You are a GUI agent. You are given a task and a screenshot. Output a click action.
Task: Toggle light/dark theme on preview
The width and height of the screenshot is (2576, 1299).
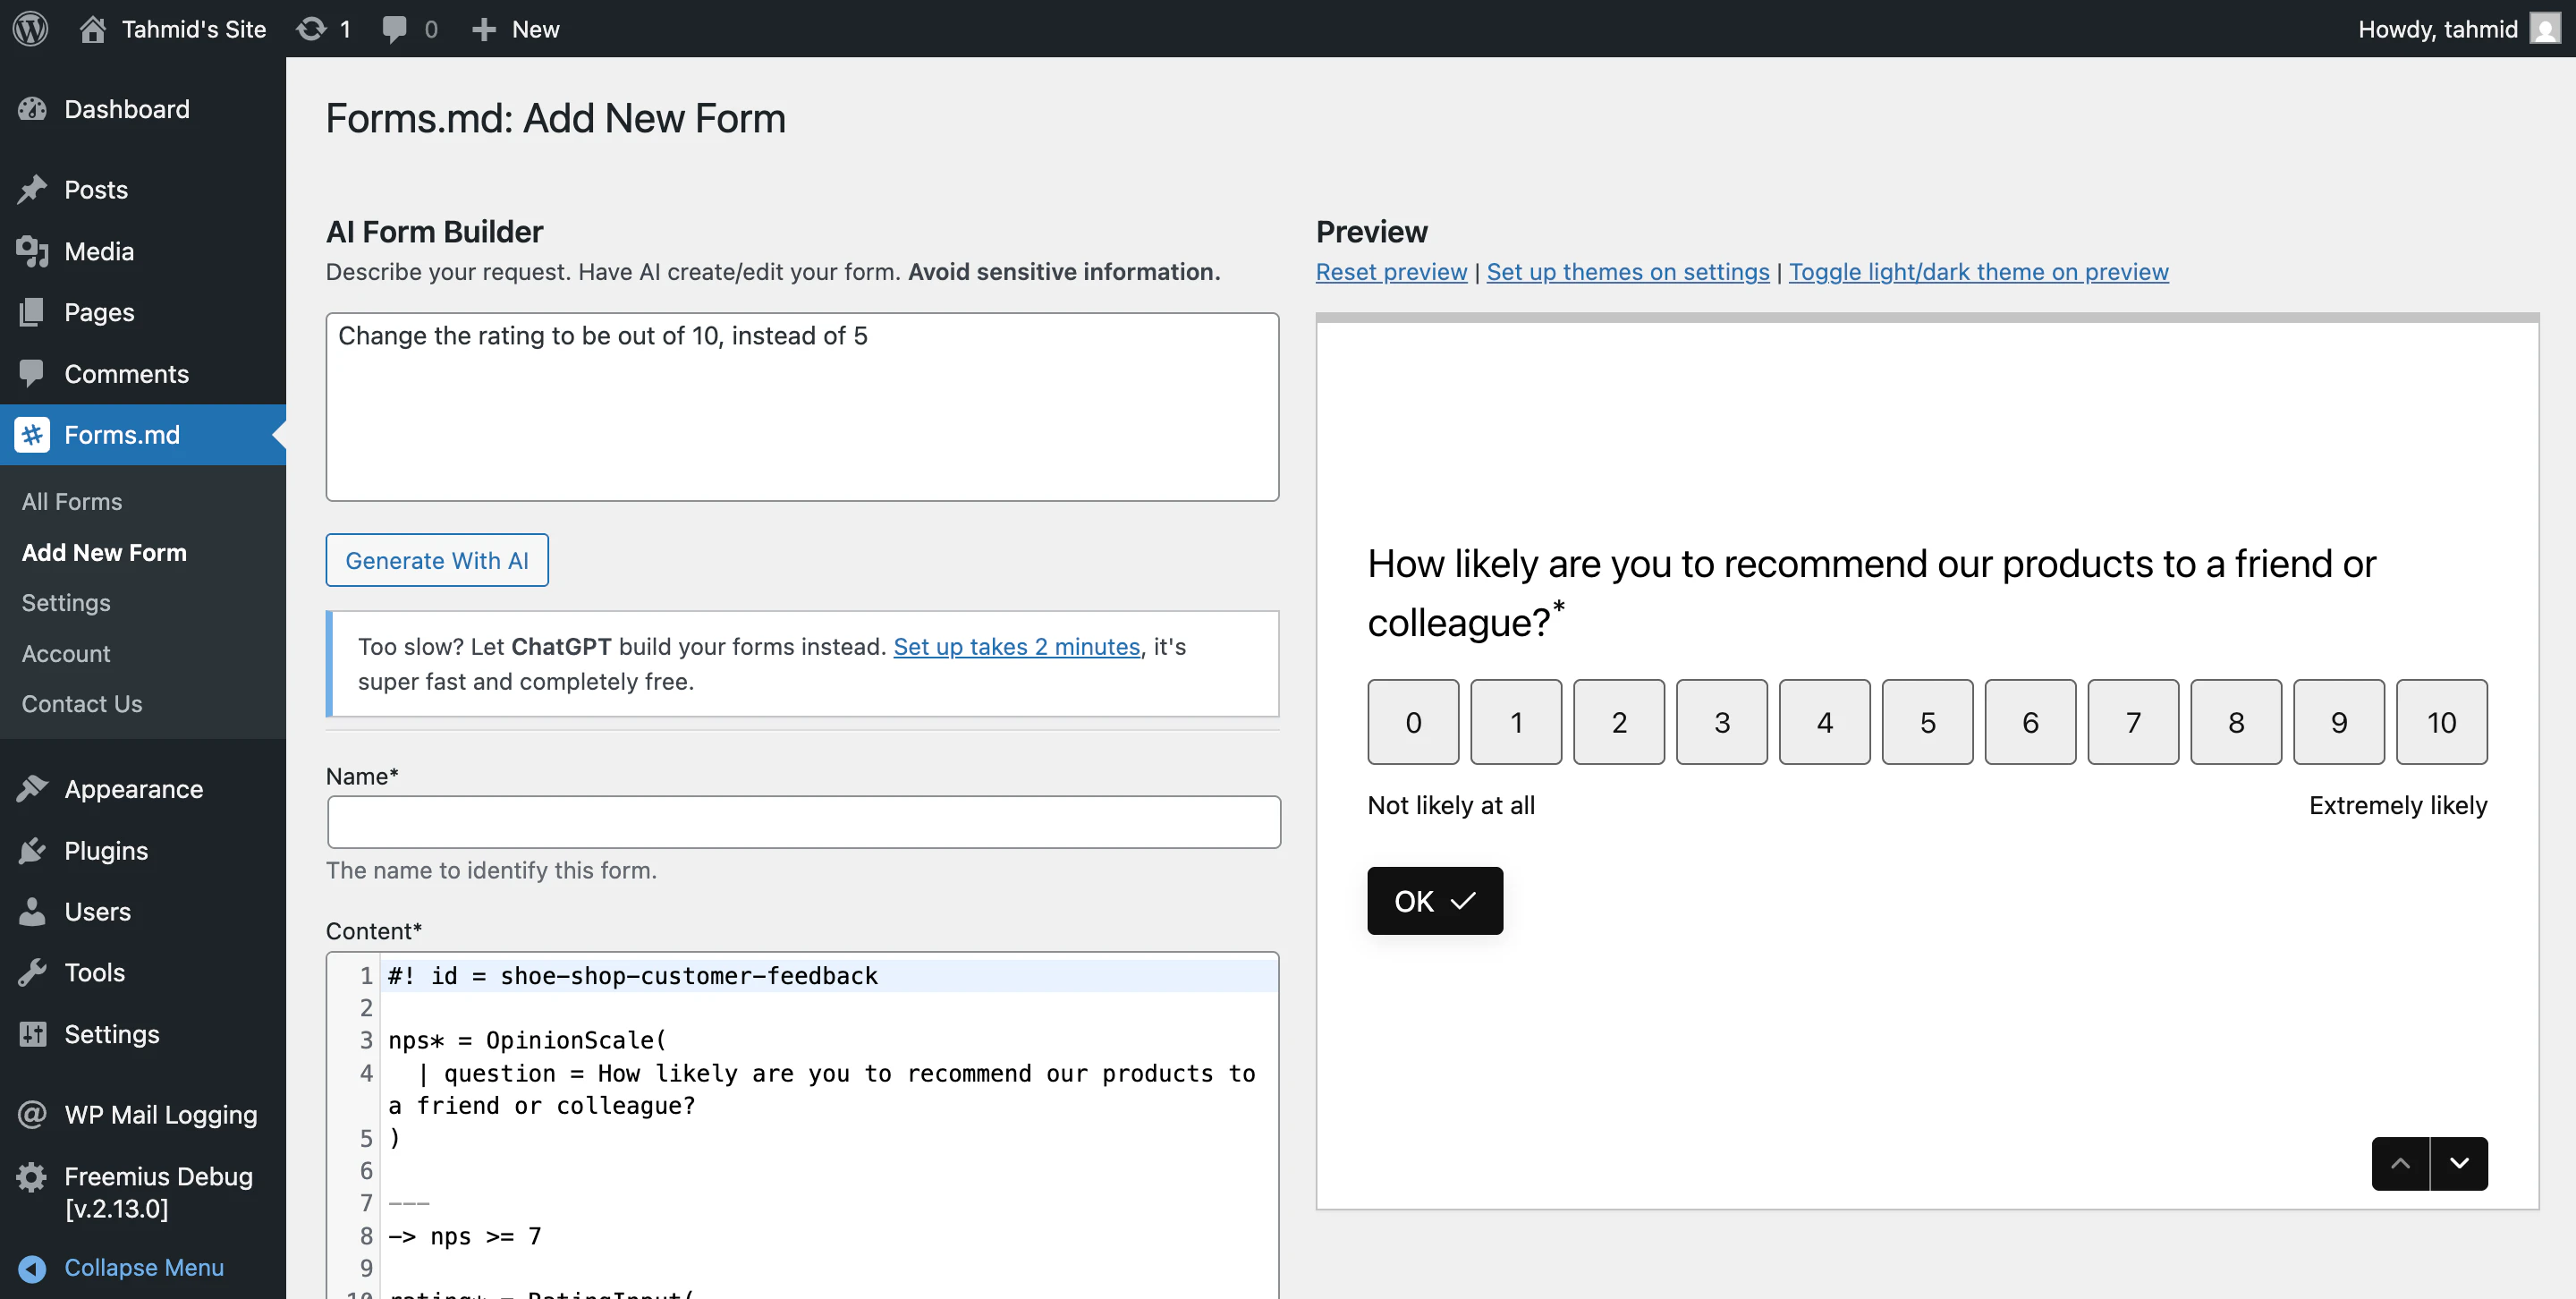(x=1978, y=272)
